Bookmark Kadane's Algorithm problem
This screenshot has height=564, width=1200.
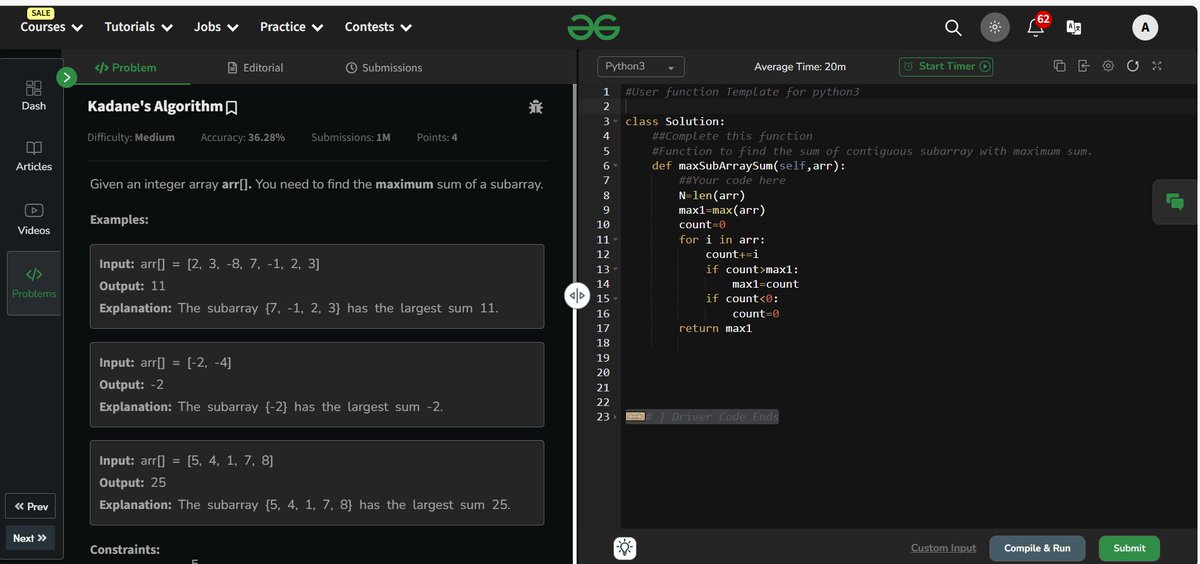[232, 107]
